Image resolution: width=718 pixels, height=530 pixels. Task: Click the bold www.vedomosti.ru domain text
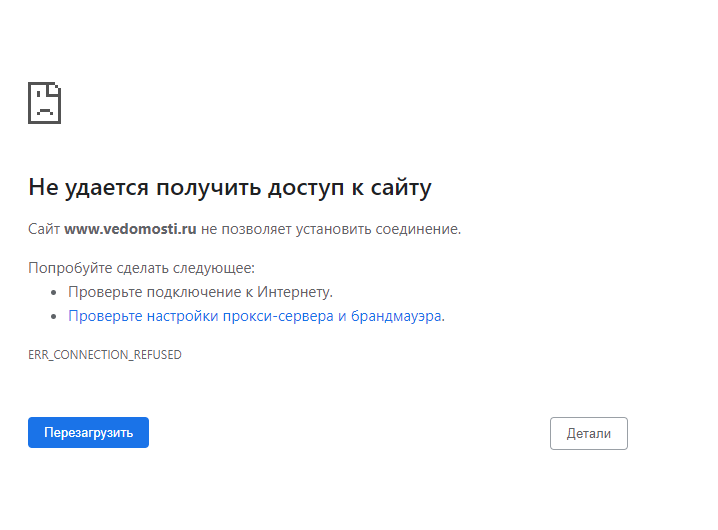click(130, 229)
